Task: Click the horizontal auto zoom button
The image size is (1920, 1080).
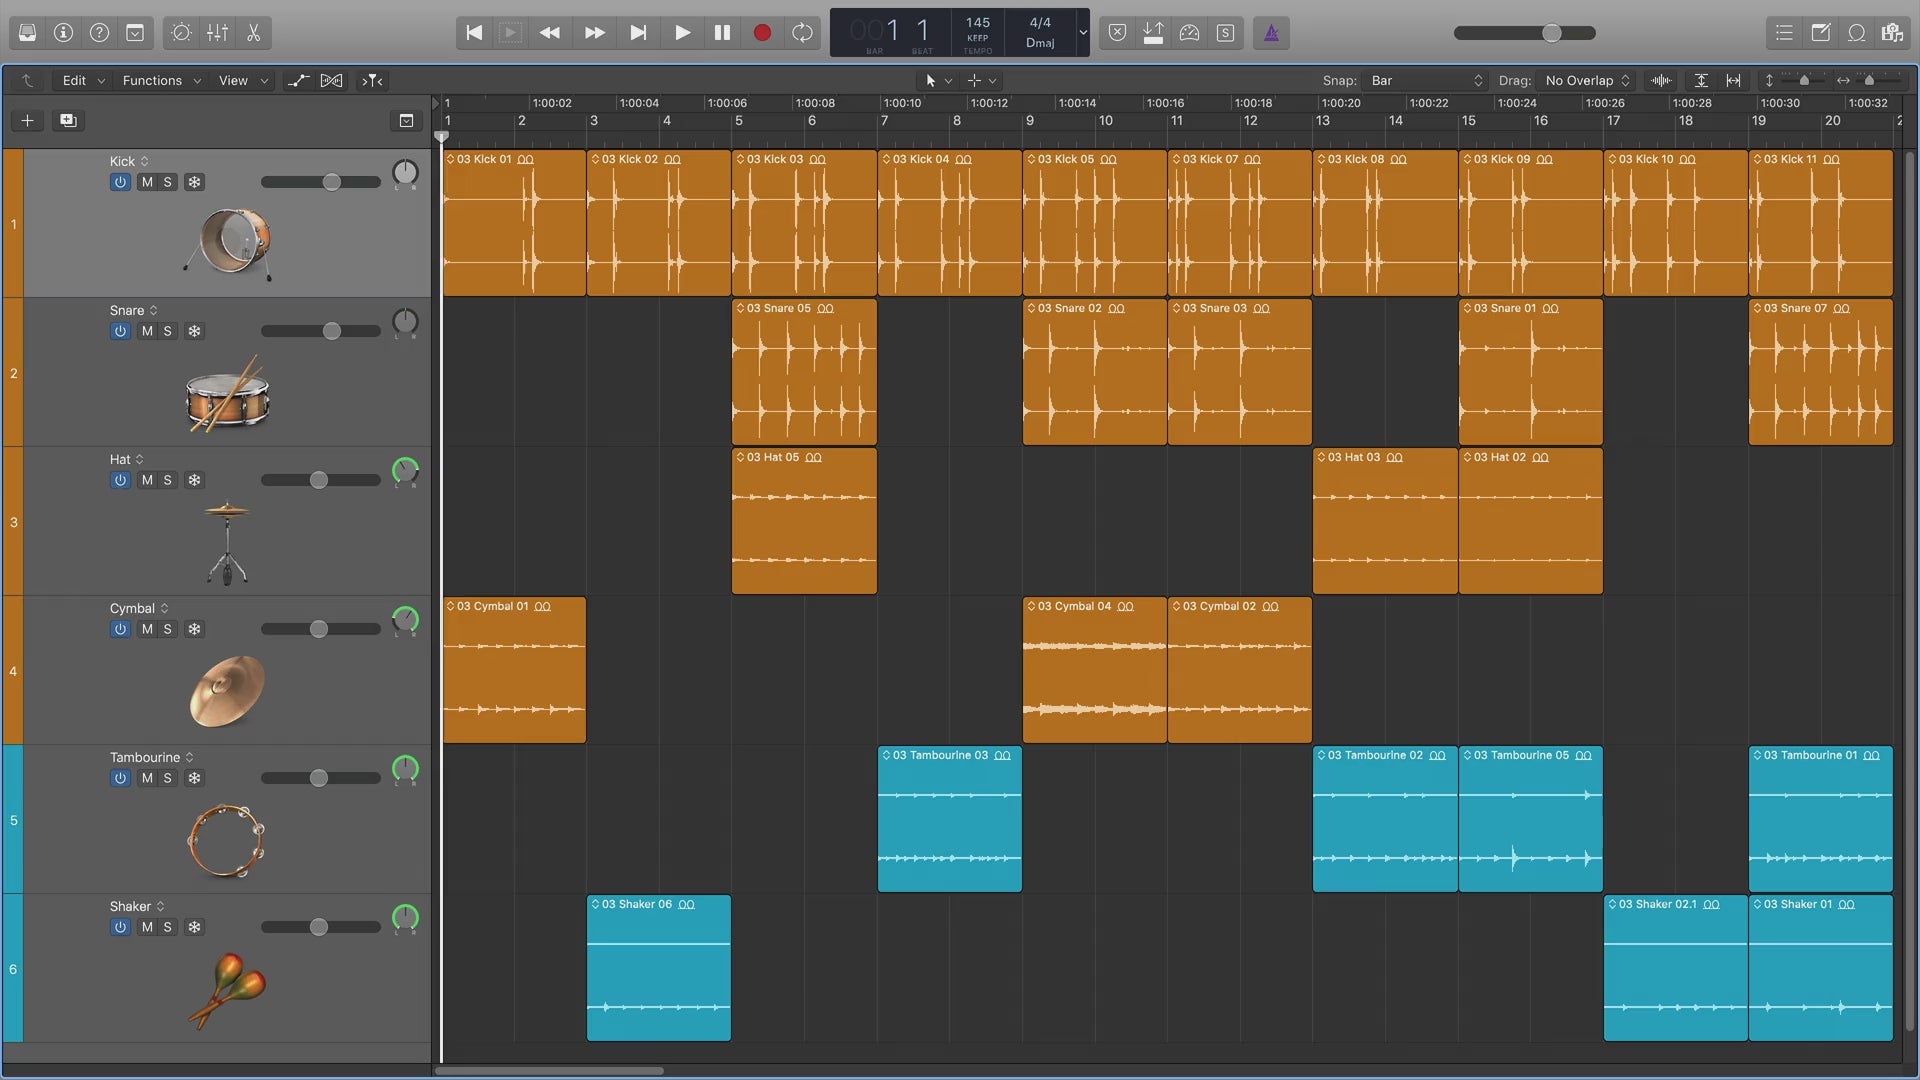Action: tap(1733, 80)
